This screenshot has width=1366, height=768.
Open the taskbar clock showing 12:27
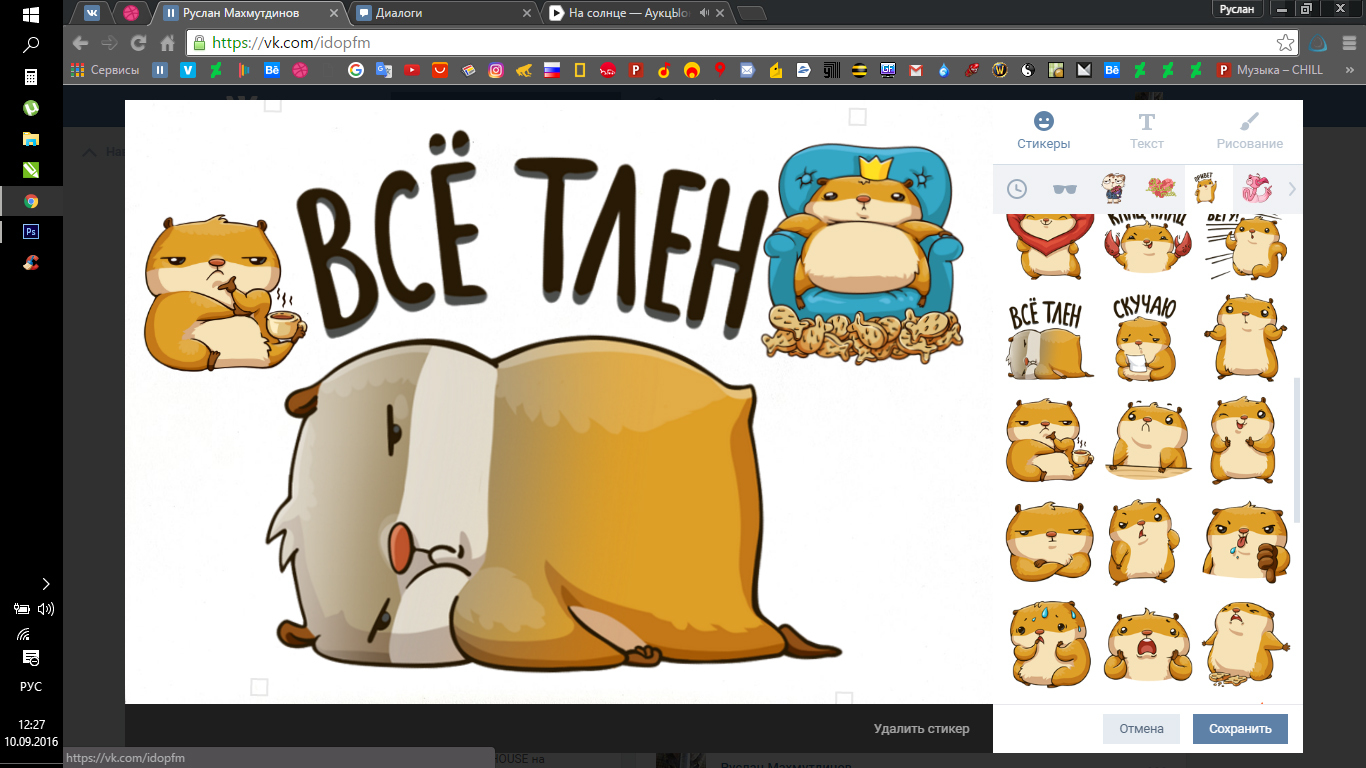pyautogui.click(x=31, y=733)
